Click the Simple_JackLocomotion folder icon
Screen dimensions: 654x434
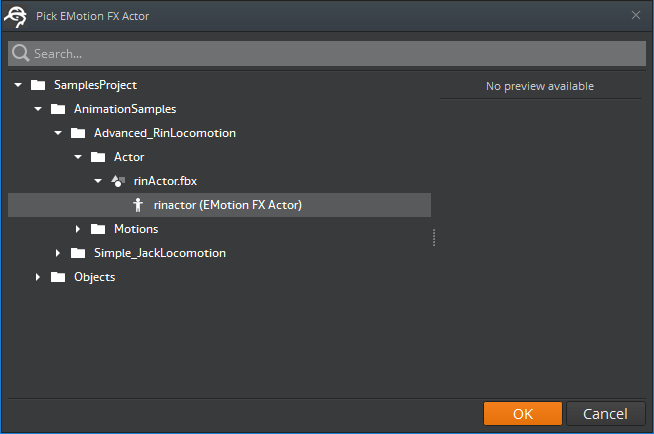(x=78, y=253)
